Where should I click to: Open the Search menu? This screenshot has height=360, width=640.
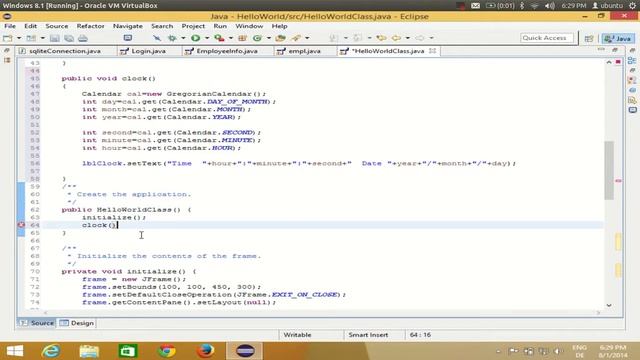pyautogui.click(x=162, y=26)
